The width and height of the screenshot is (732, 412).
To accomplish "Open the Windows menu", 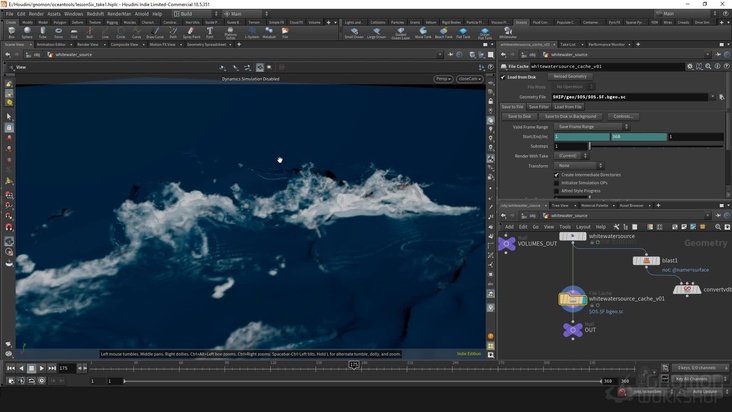I will point(73,14).
